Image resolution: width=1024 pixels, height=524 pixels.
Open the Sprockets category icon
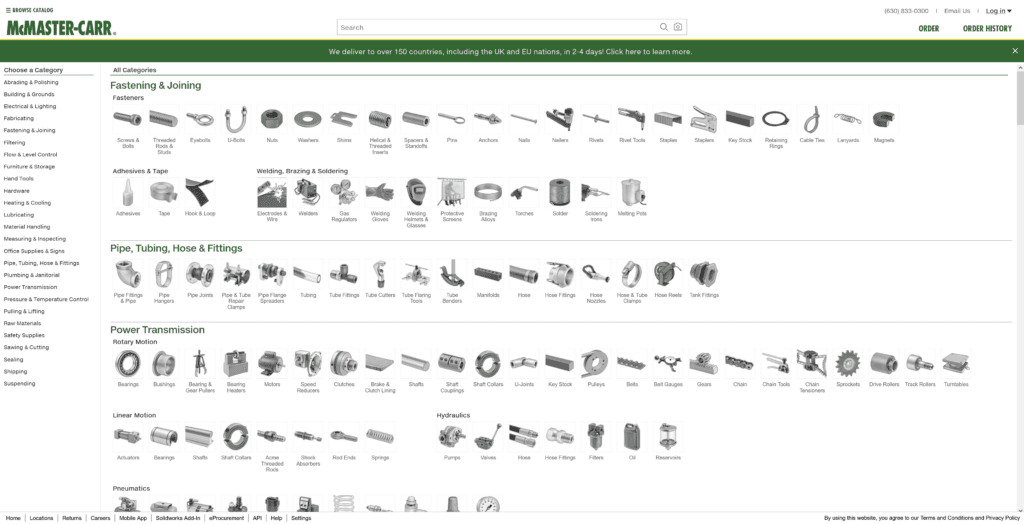pyautogui.click(x=848, y=364)
